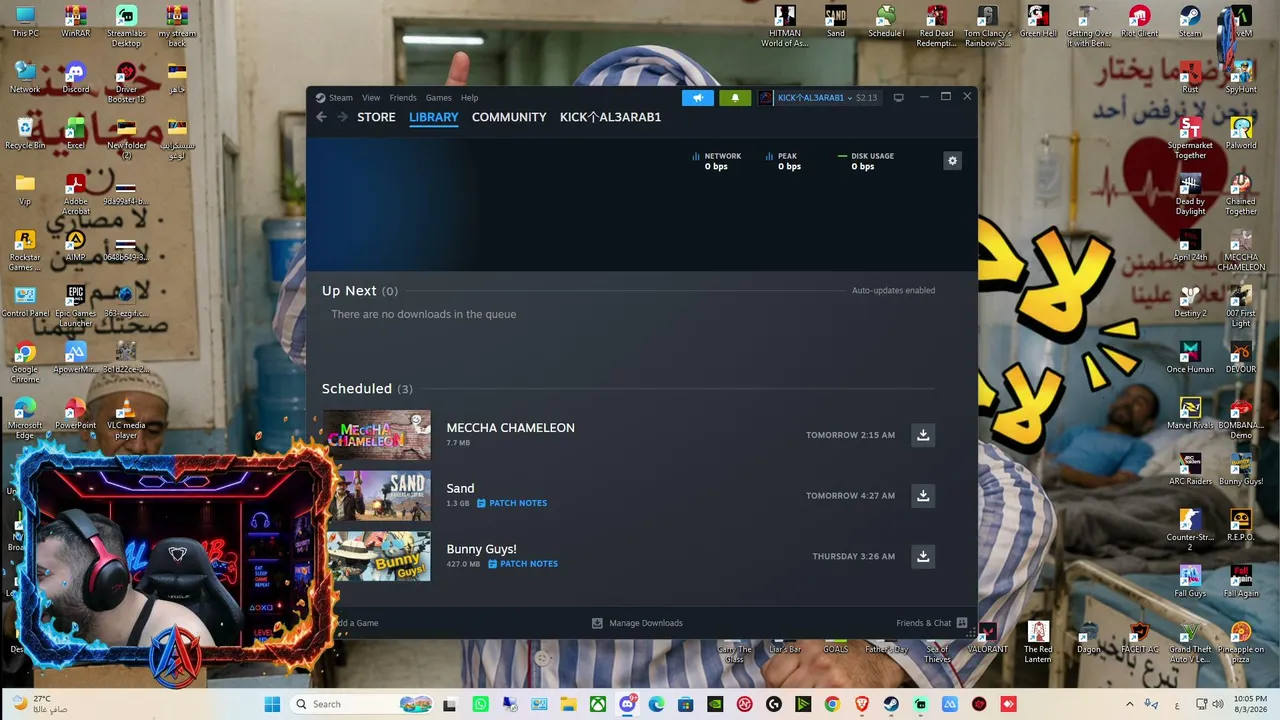Open the View menu in Steam

pyautogui.click(x=371, y=98)
